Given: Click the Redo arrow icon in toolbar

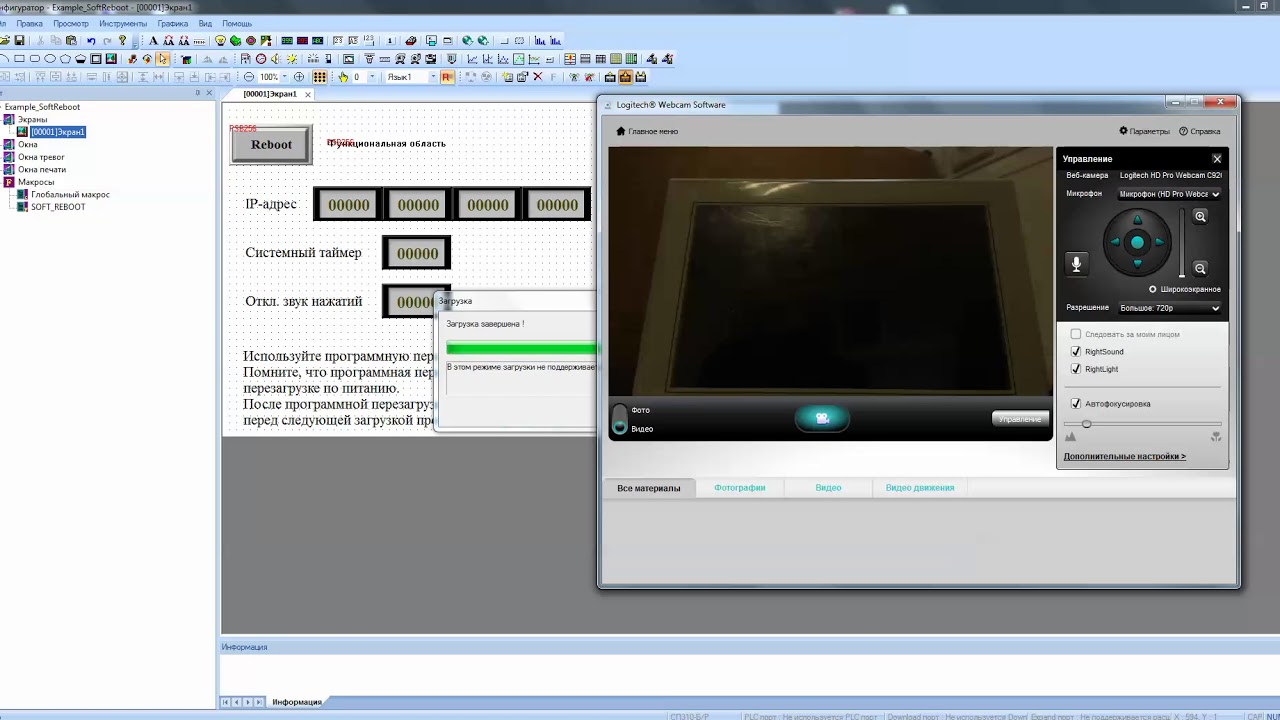Looking at the screenshot, I should point(107,41).
